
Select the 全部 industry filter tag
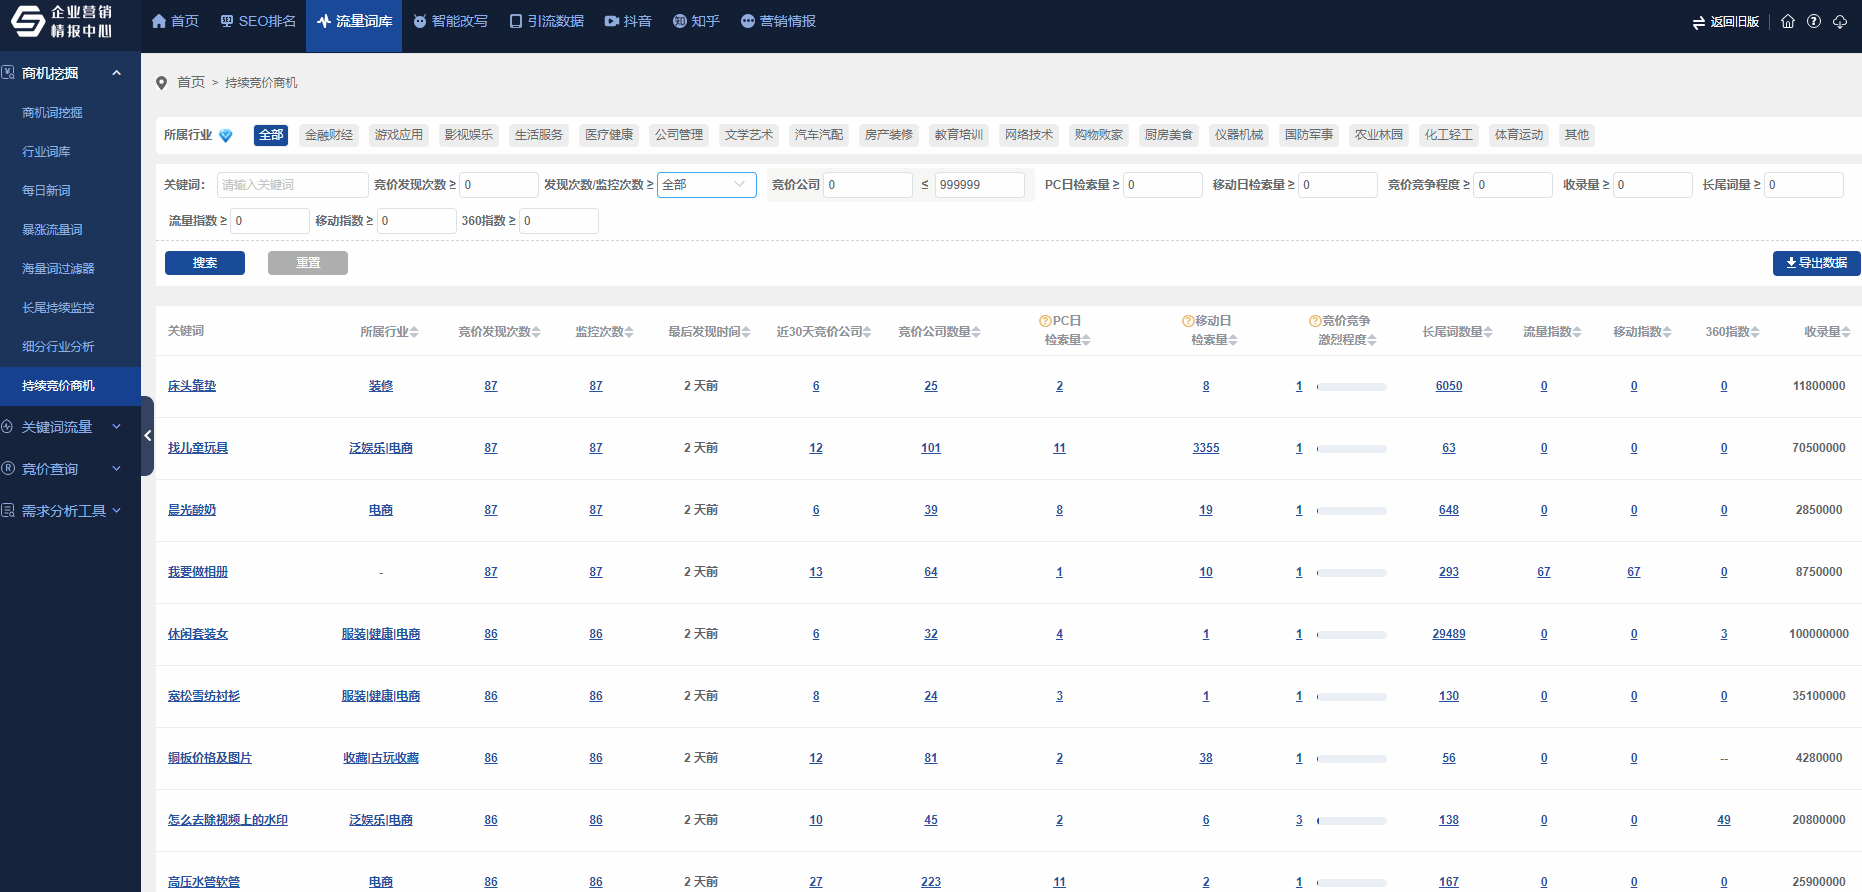(271, 135)
